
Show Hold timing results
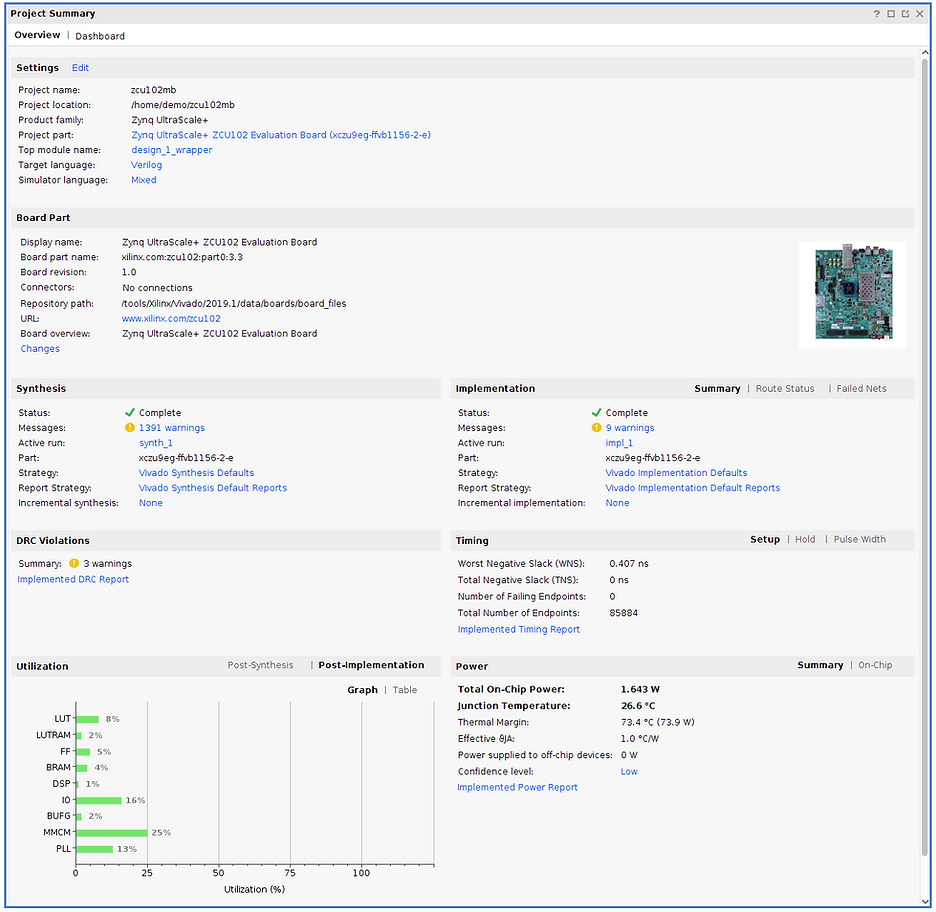click(805, 539)
